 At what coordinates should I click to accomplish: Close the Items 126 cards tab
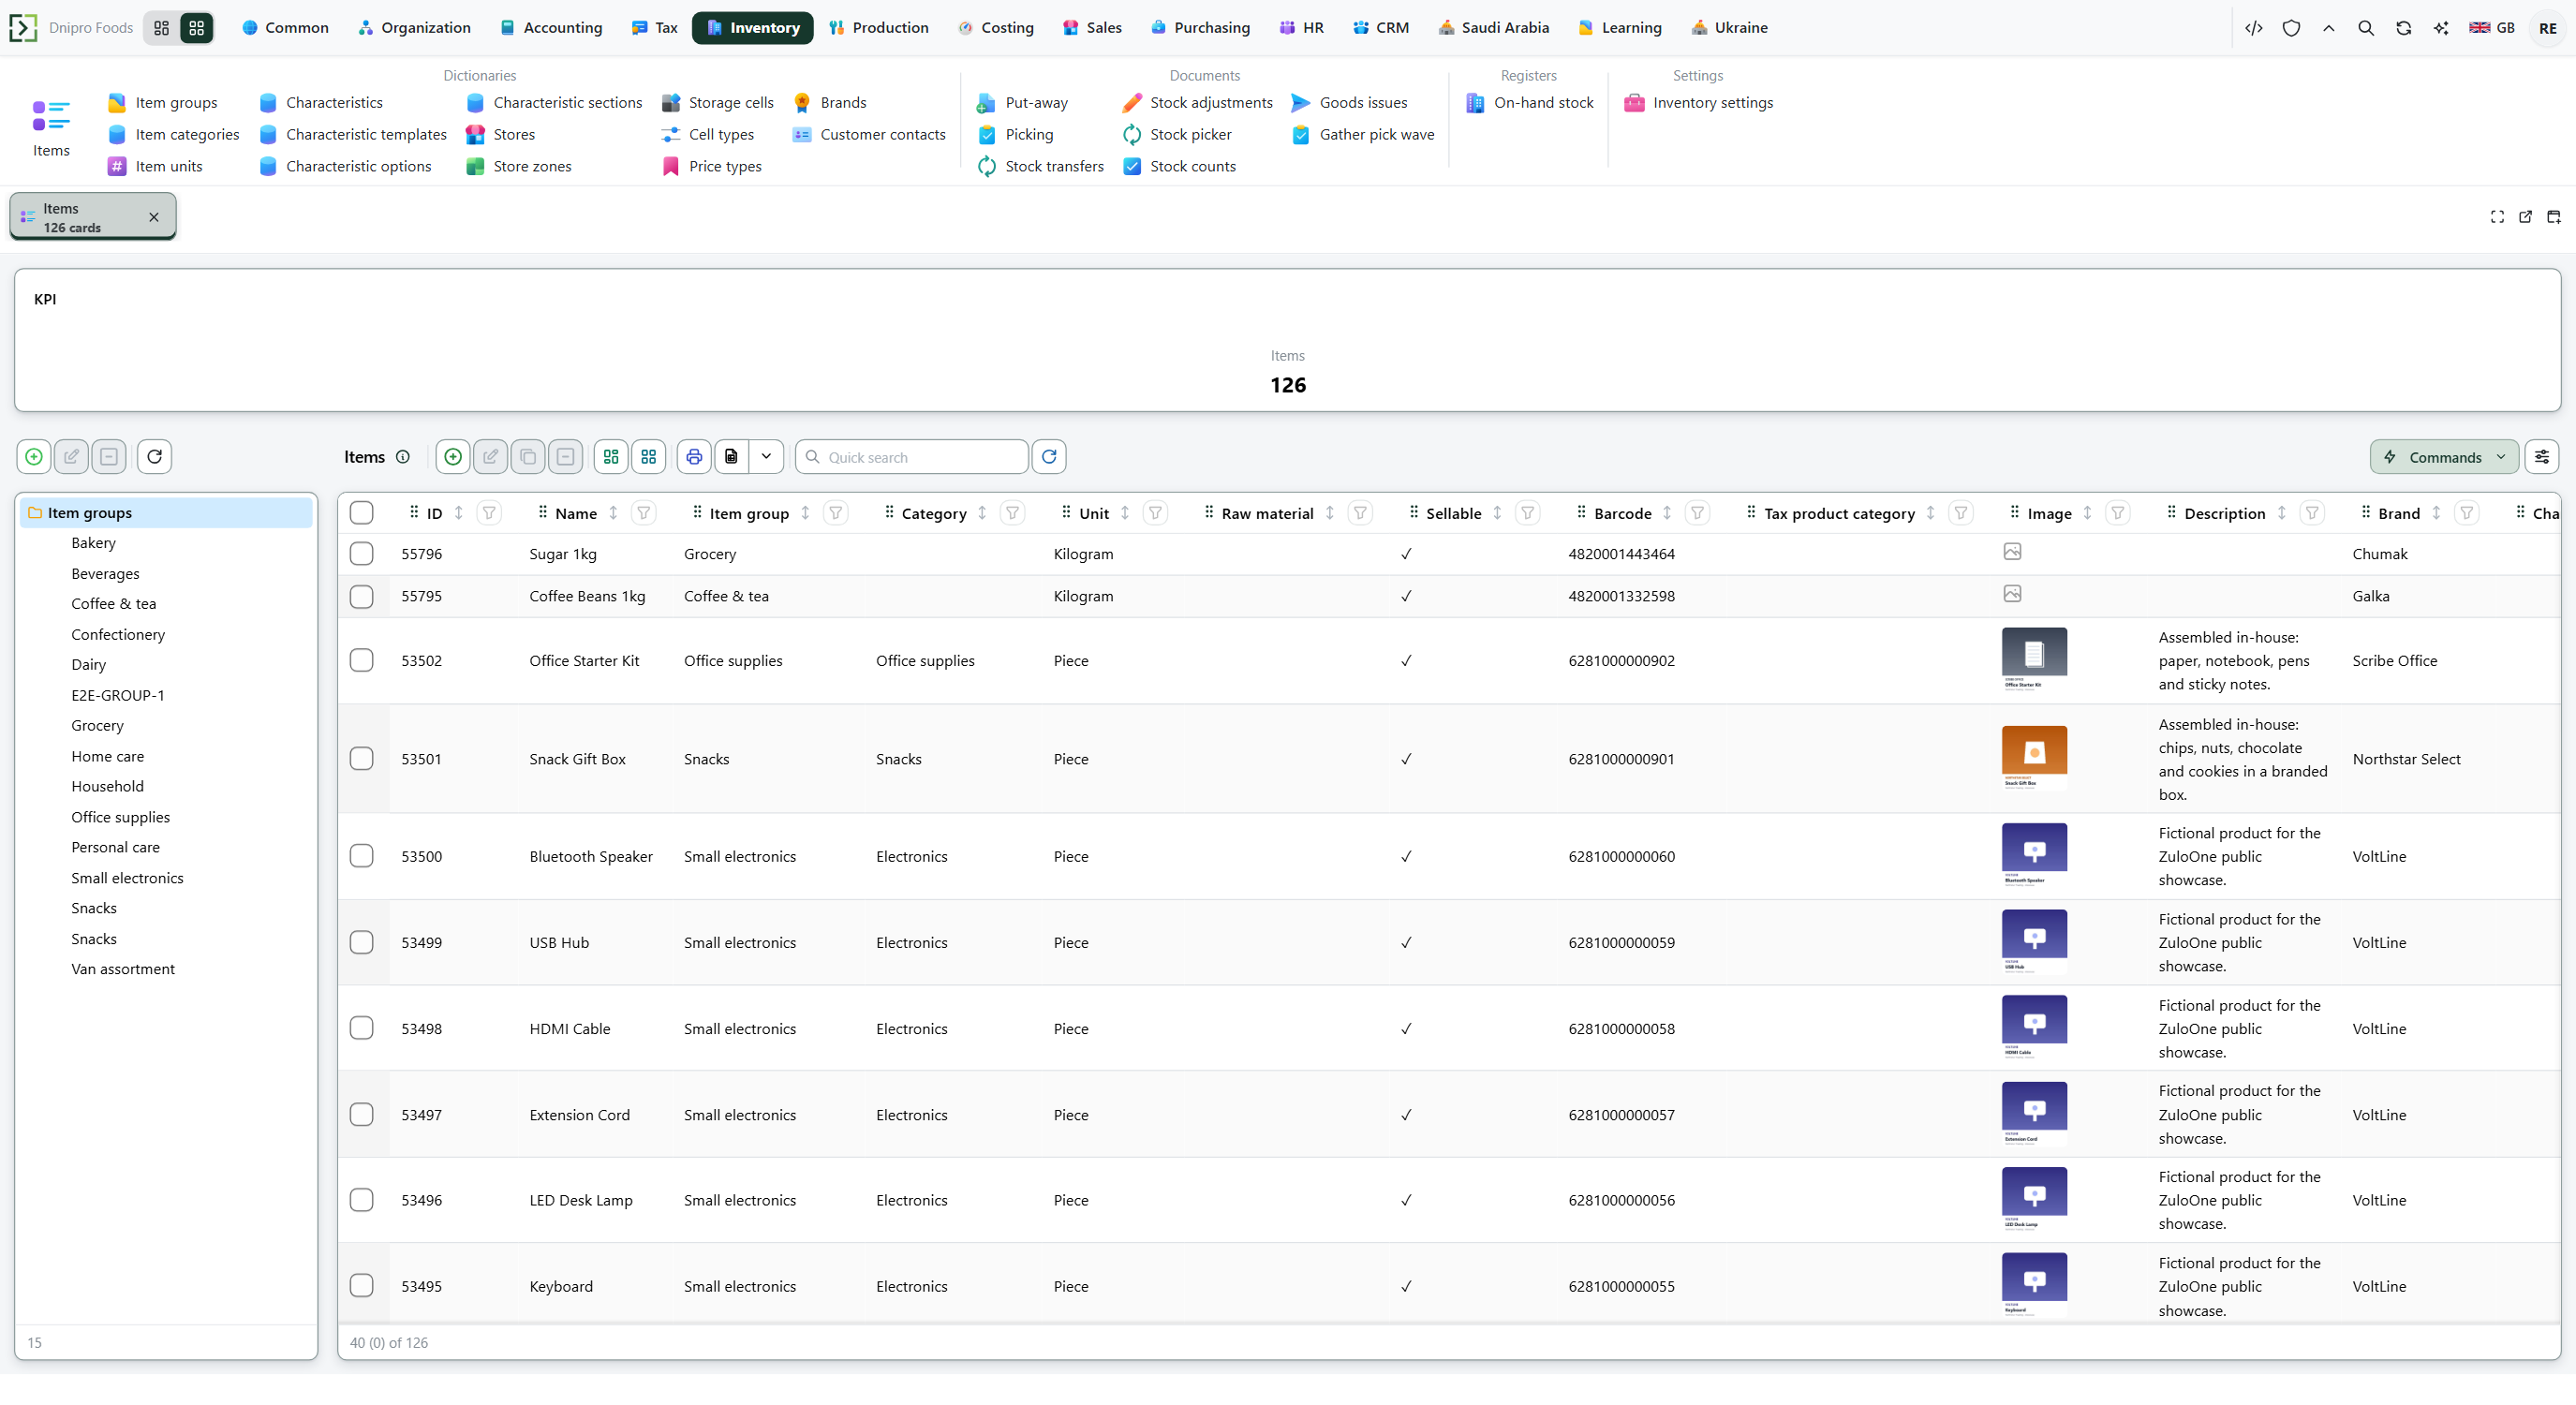154,217
